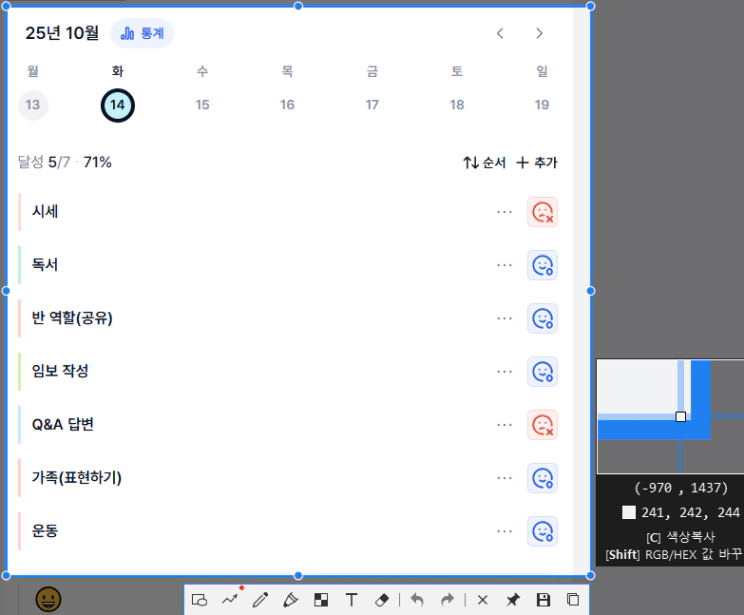744x615 pixels.
Task: Click the 달성 5/7 · 71% progress text
Action: (x=65, y=162)
